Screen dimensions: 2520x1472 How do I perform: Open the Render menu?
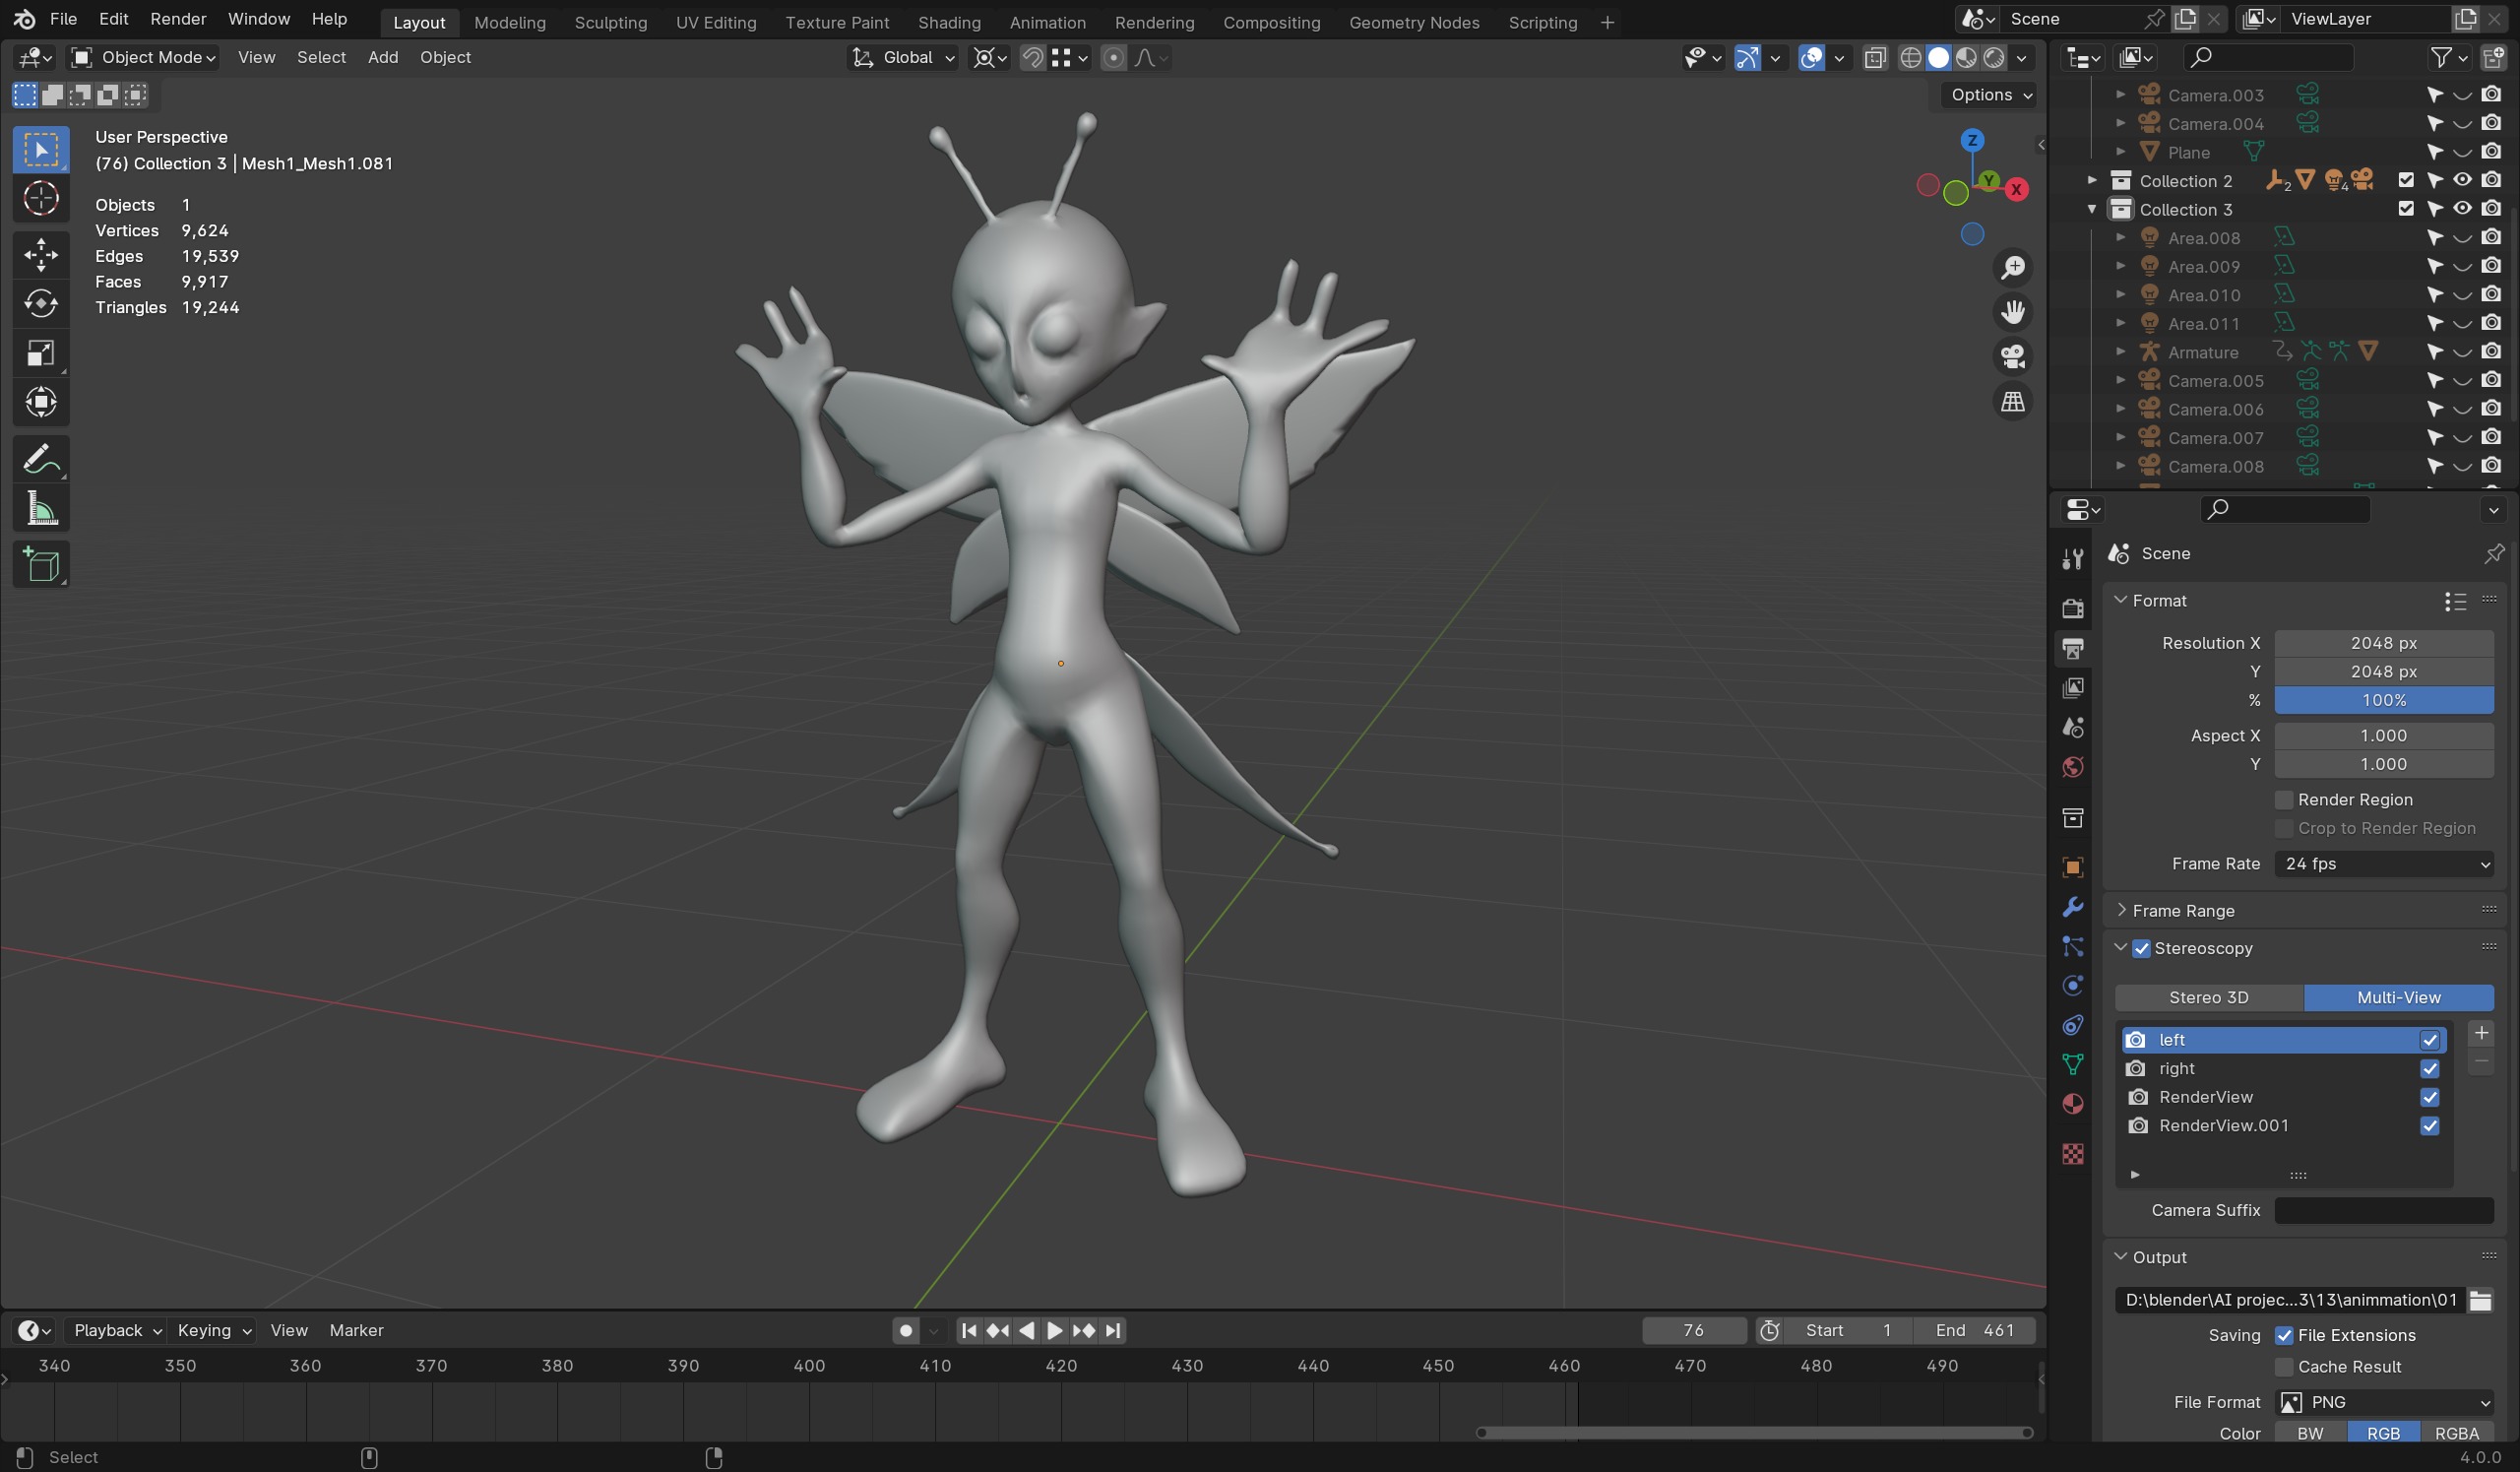[x=178, y=19]
